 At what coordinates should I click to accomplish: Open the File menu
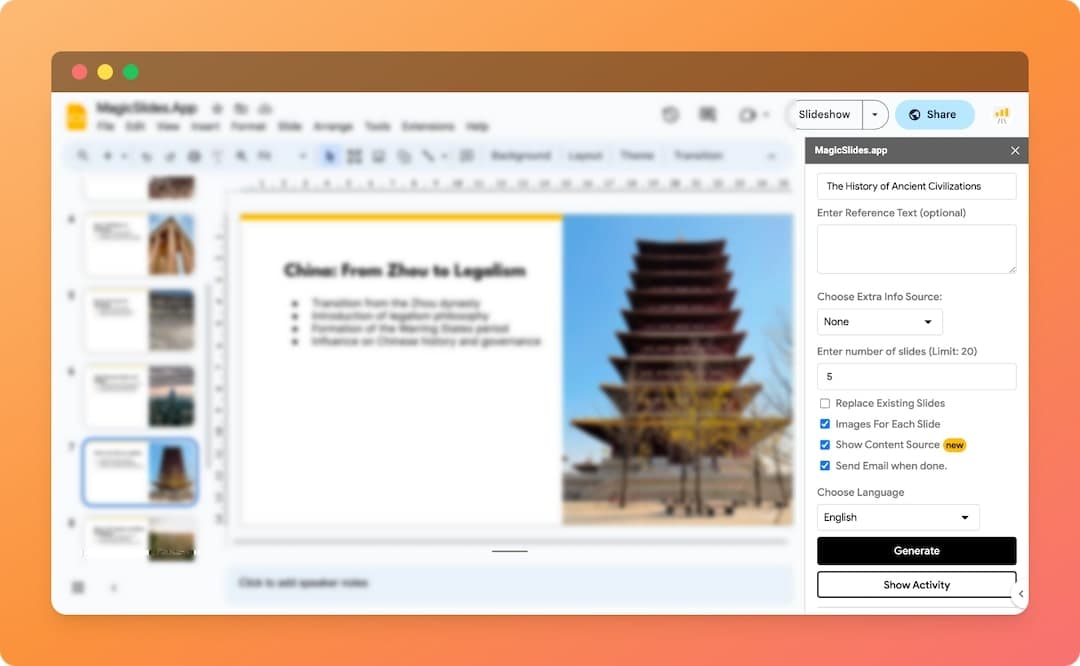coord(105,127)
